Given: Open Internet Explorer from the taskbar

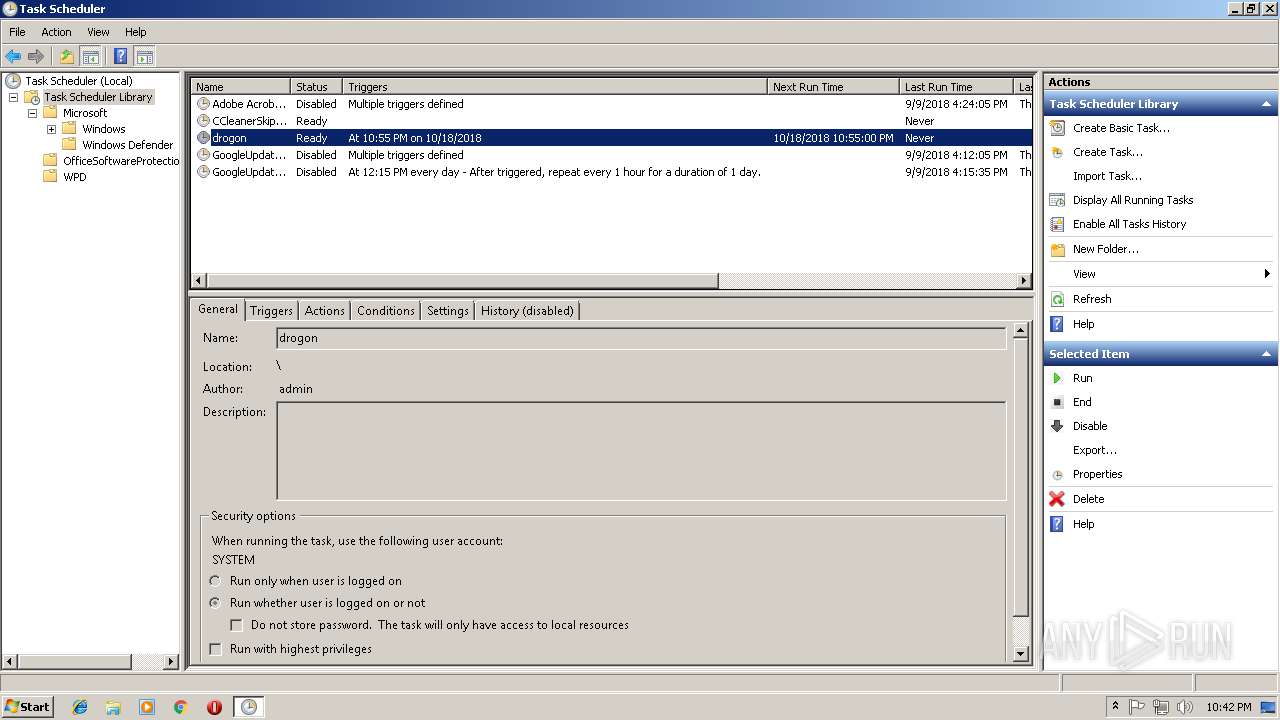Looking at the screenshot, I should point(80,707).
